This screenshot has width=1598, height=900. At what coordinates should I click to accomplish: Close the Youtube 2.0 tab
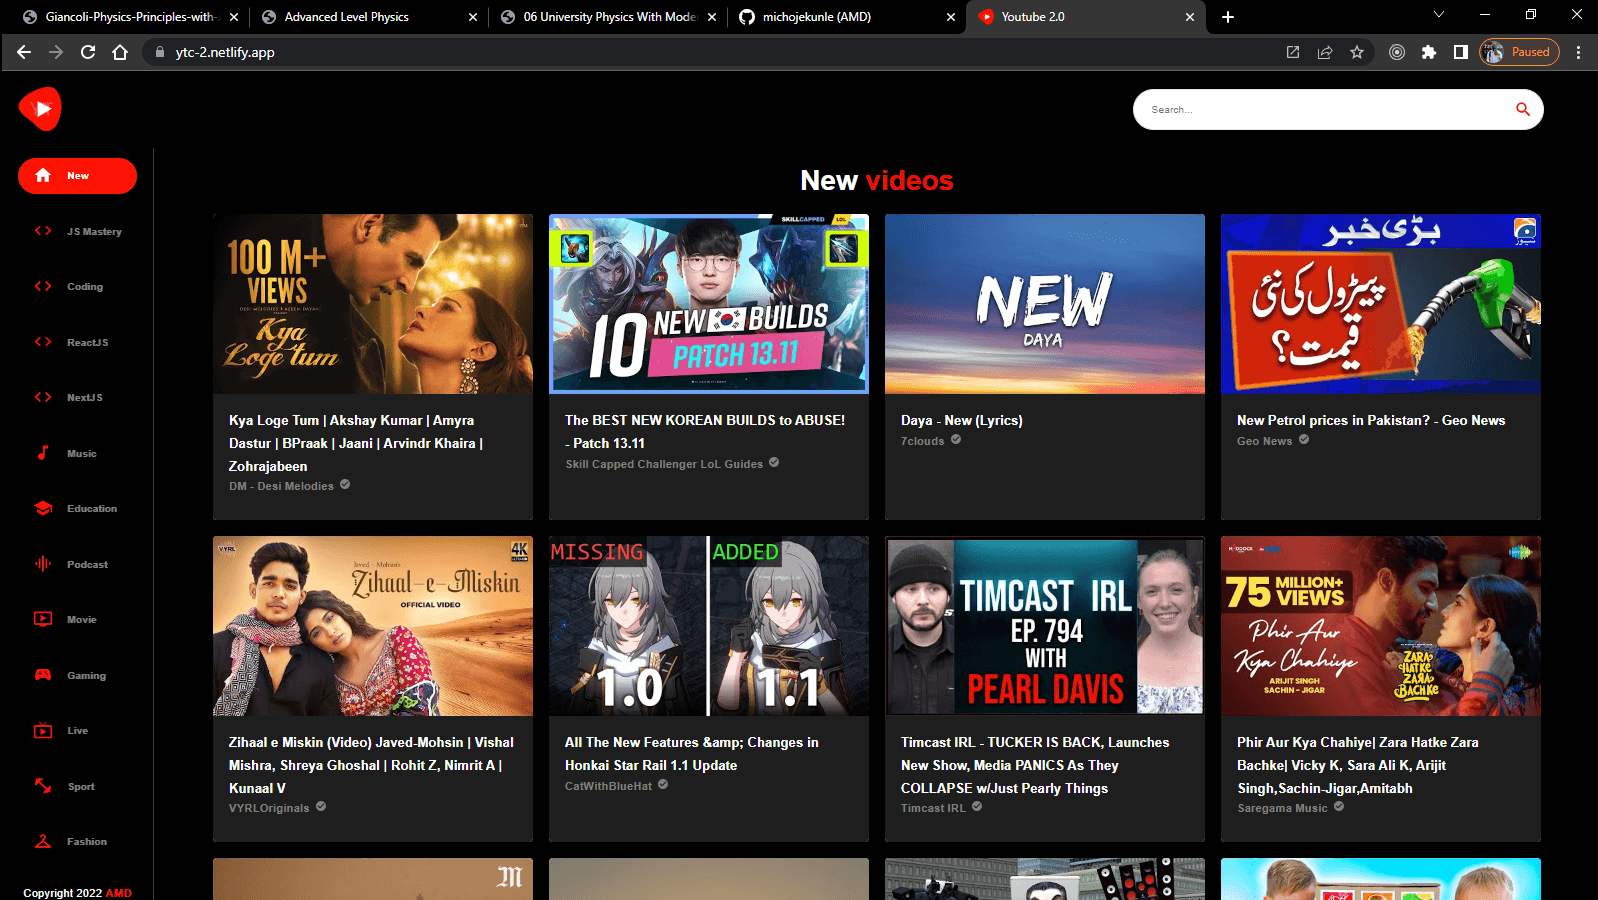tap(1190, 17)
